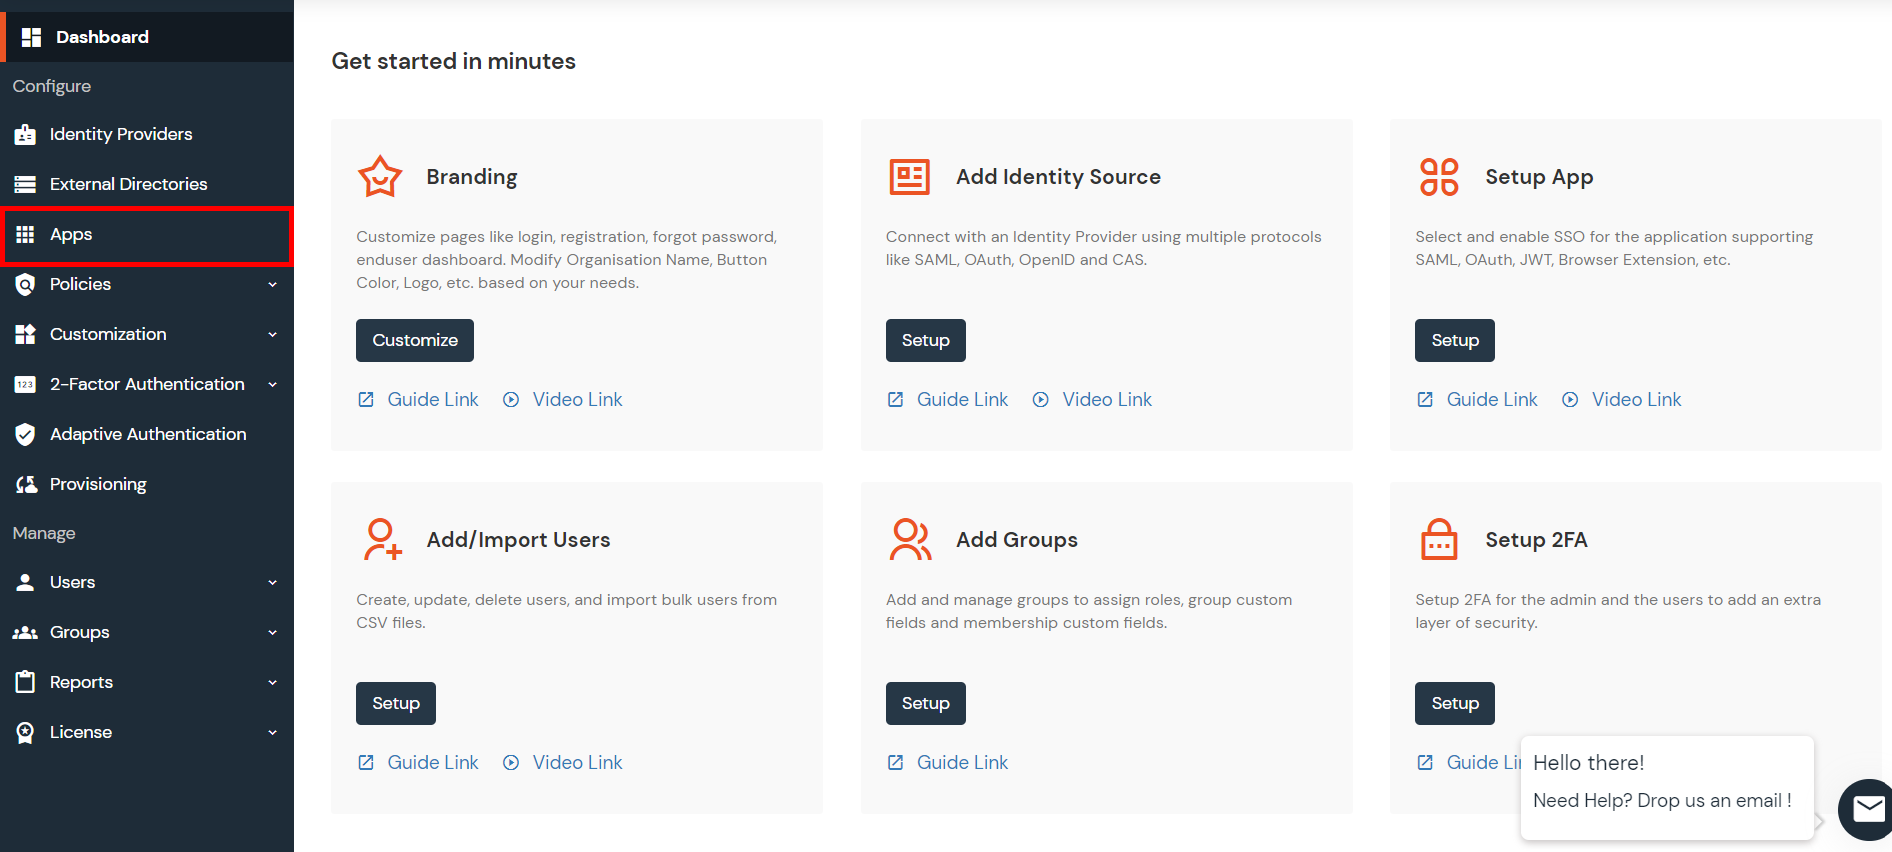This screenshot has width=1892, height=852.
Task: Click the Setup App four-circles icon
Action: pos(1439,177)
